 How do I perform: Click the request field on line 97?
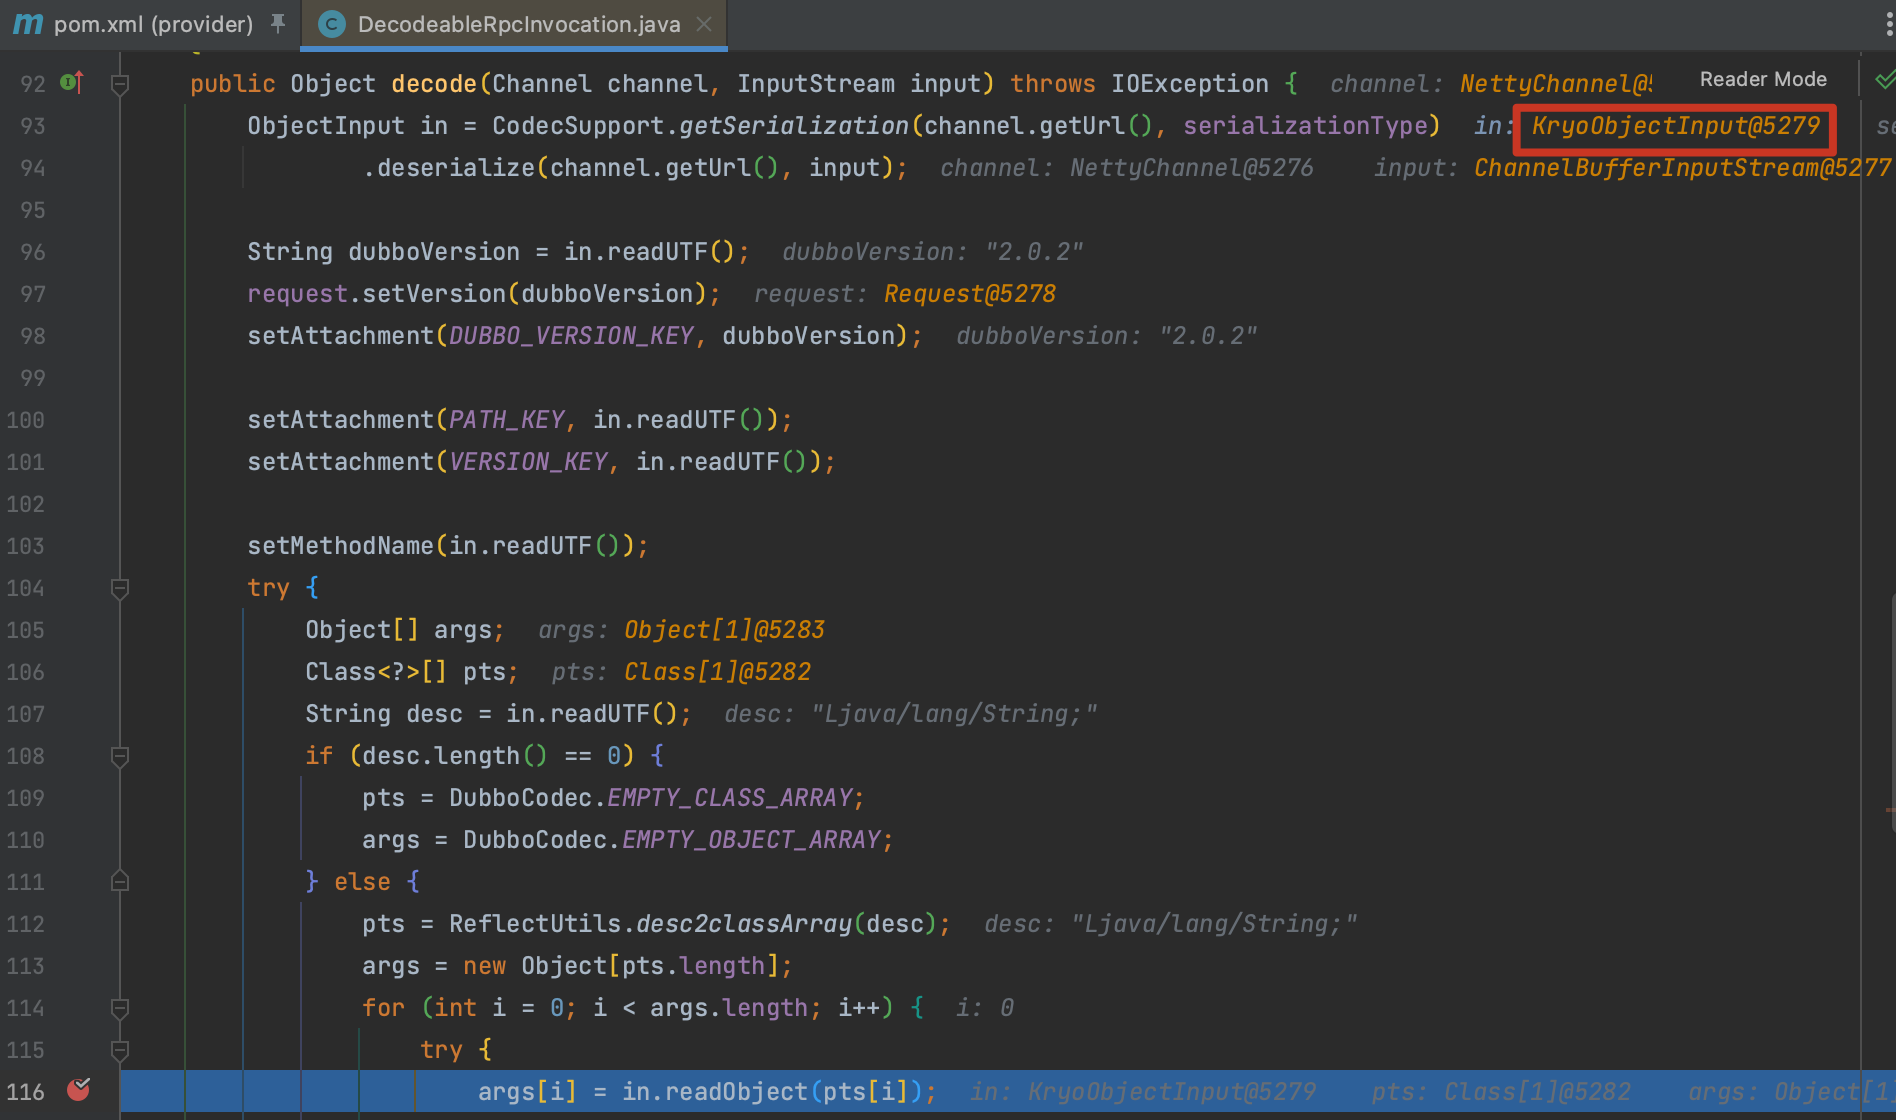pos(297,294)
